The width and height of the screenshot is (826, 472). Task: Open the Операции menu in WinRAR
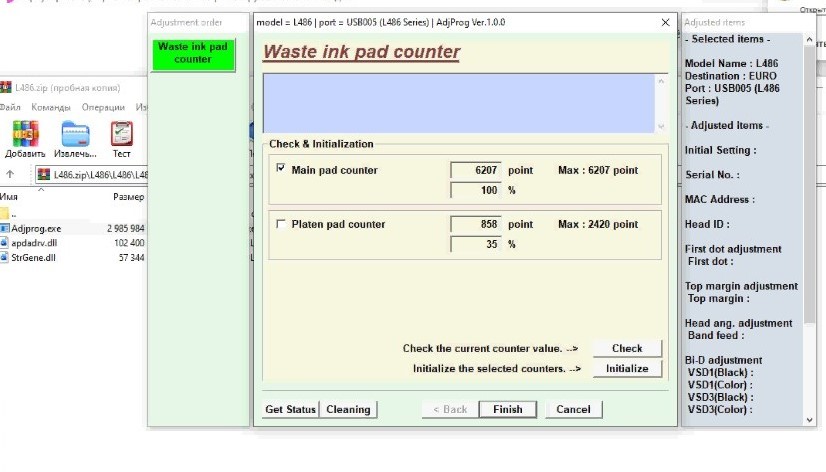pos(103,107)
